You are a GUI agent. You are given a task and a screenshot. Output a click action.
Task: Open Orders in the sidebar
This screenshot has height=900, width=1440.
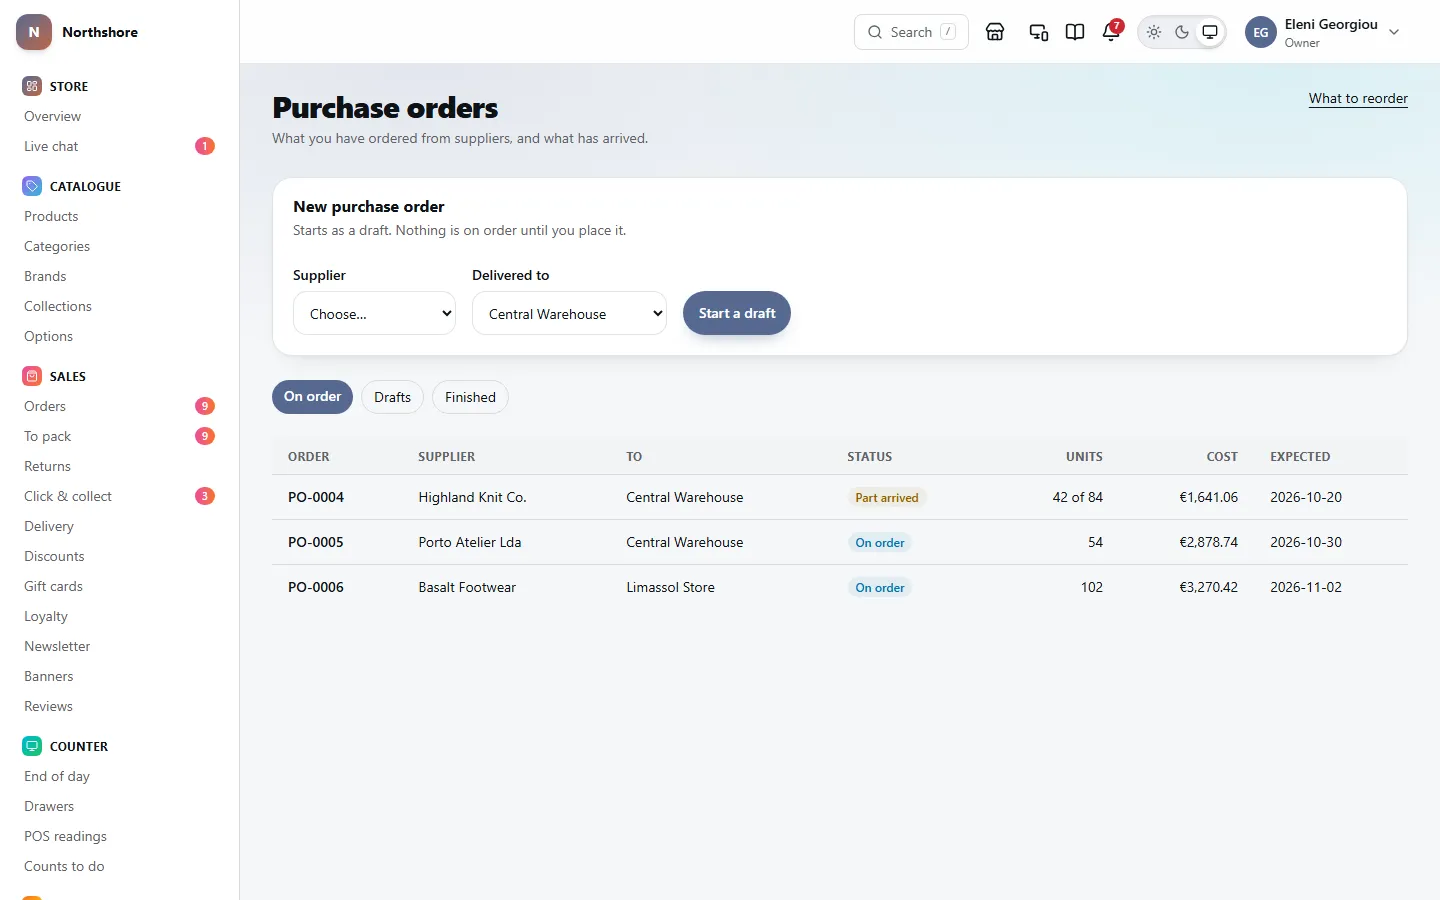(45, 406)
